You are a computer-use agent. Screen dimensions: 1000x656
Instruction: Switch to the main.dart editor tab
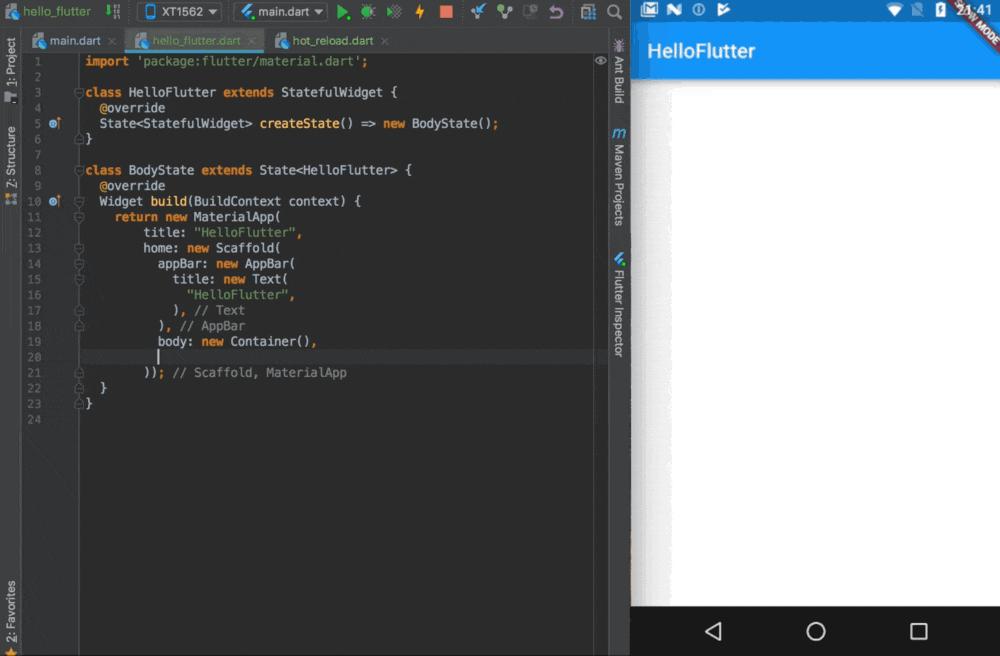point(75,41)
